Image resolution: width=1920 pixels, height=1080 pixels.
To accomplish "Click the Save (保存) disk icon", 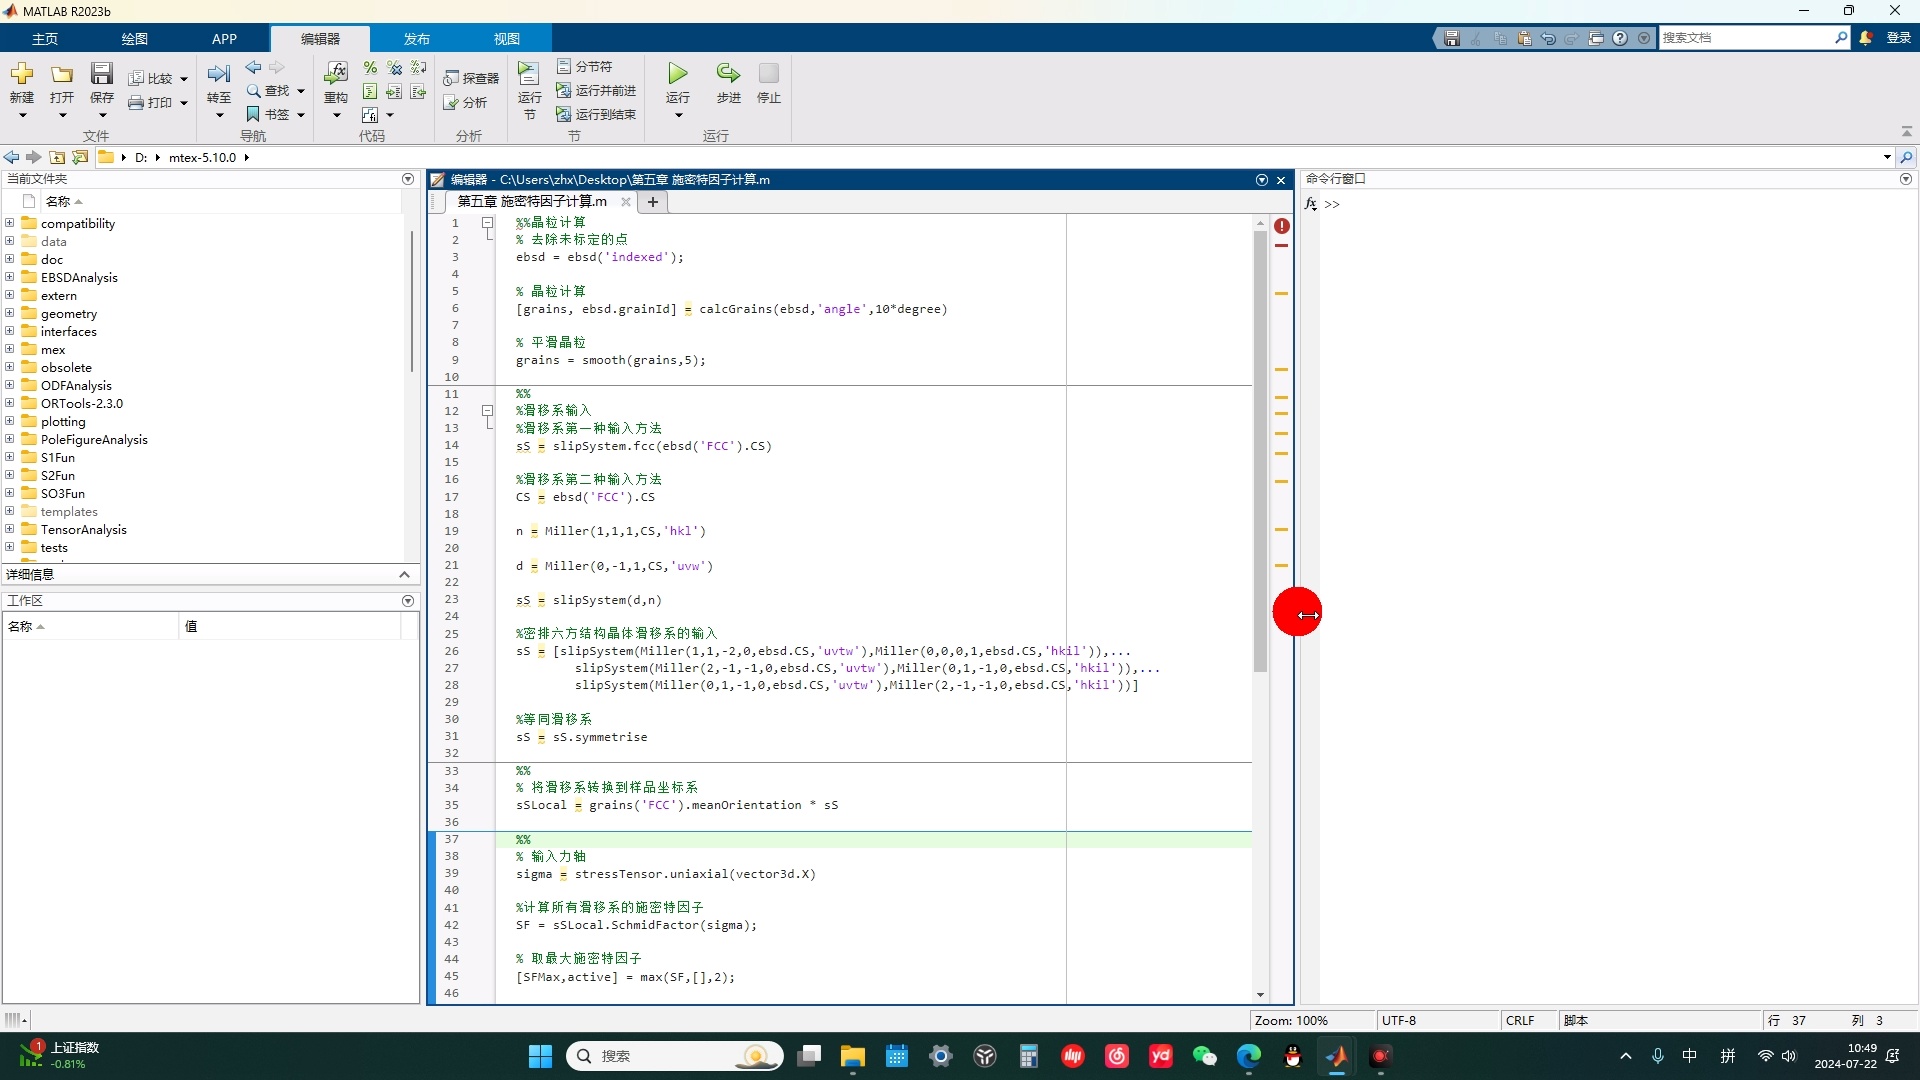I will [x=102, y=74].
